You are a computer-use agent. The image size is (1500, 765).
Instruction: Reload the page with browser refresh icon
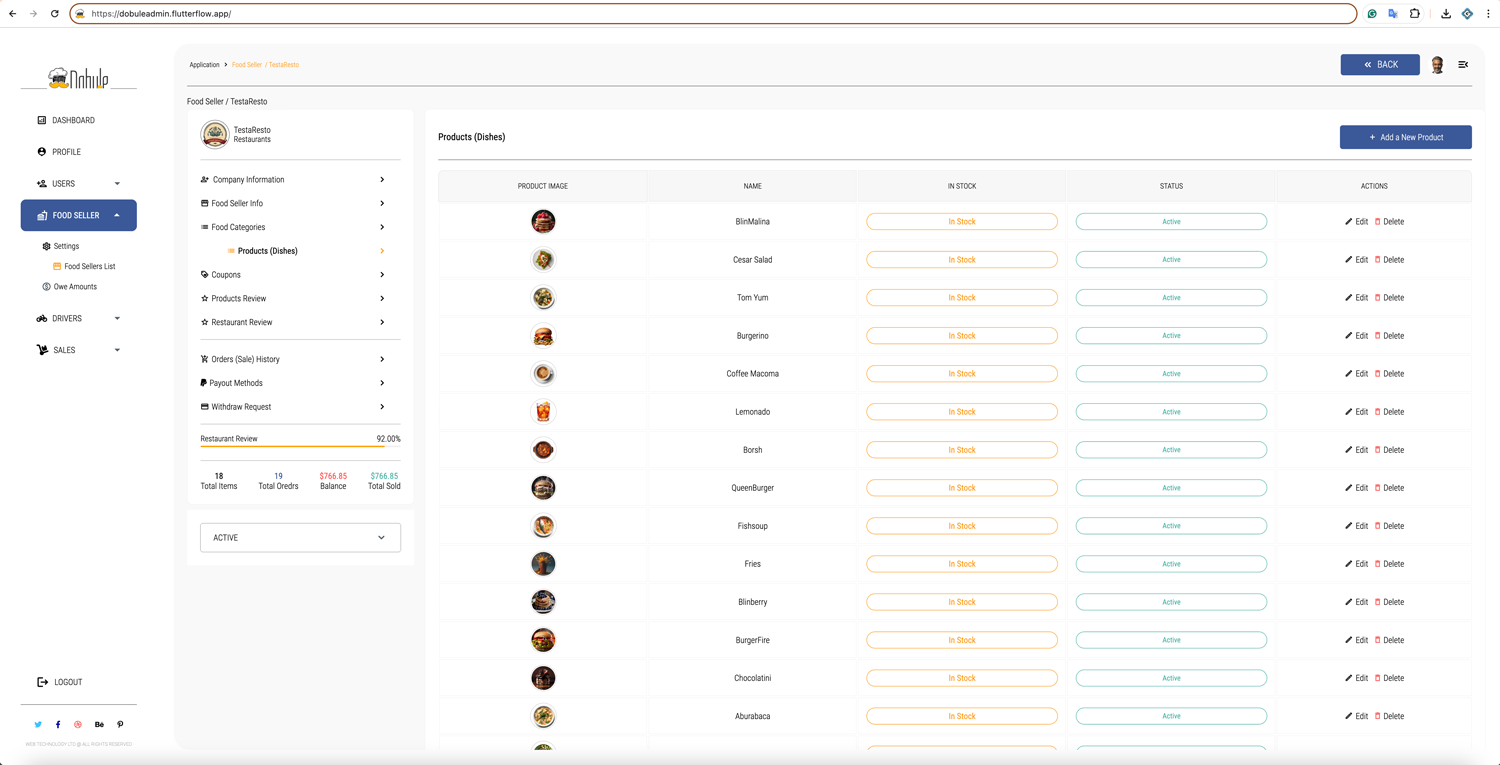pyautogui.click(x=54, y=14)
